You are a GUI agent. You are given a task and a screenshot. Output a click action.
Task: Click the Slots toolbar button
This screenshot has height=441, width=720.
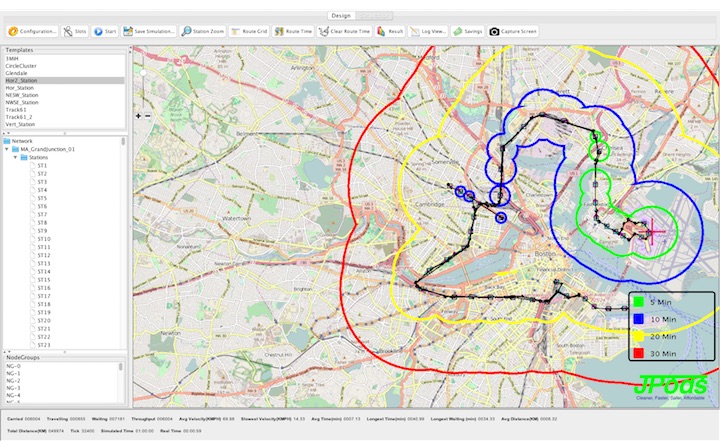coord(75,31)
